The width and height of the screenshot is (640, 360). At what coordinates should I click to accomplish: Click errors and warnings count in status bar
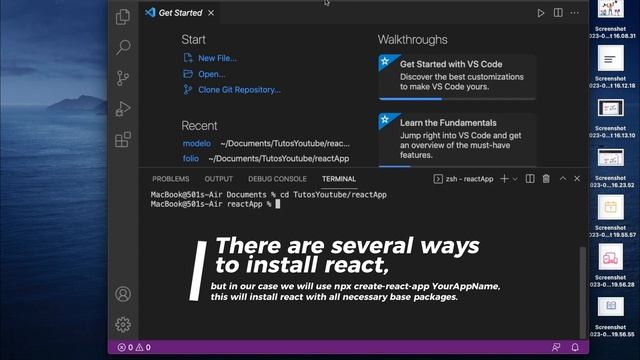[134, 347]
